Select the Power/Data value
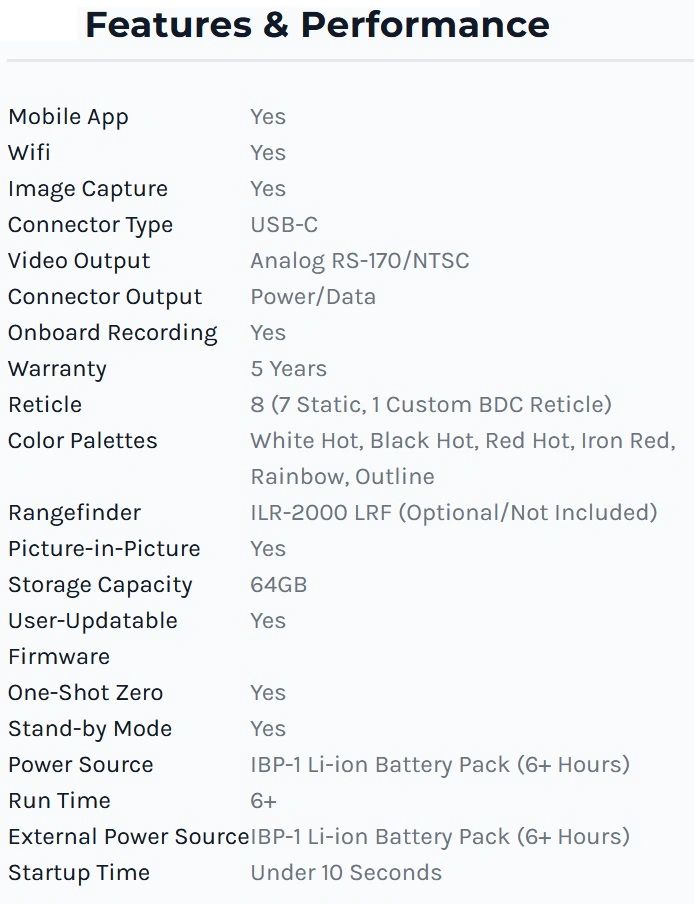 [313, 297]
